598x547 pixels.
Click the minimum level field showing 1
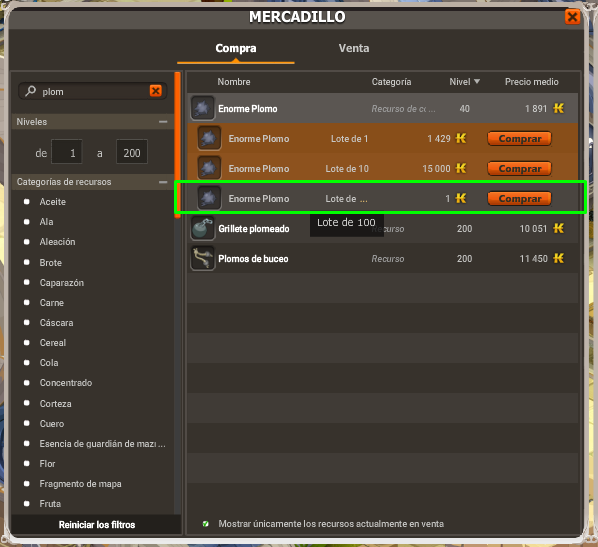point(67,152)
